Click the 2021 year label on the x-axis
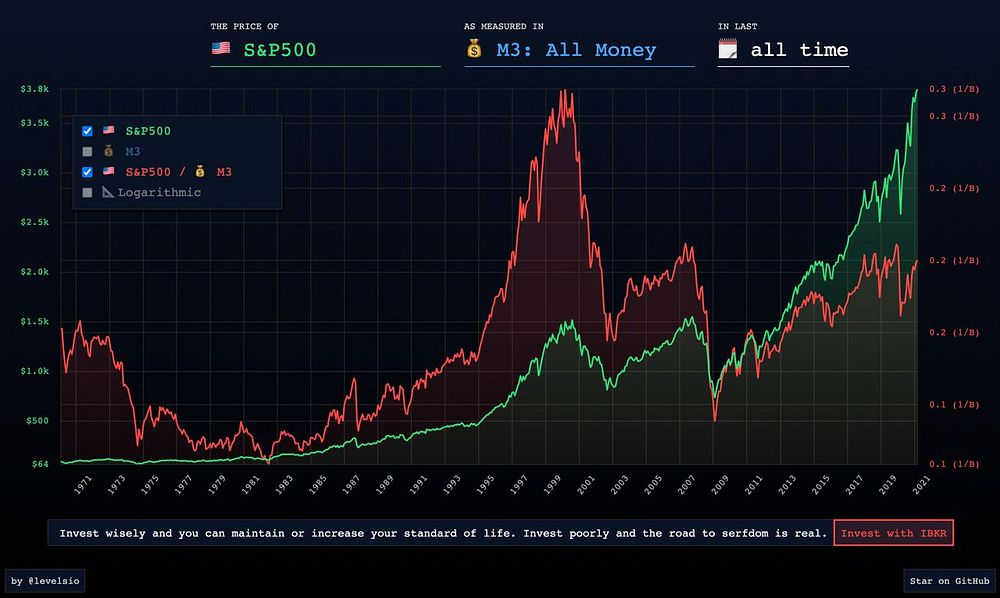 point(921,485)
